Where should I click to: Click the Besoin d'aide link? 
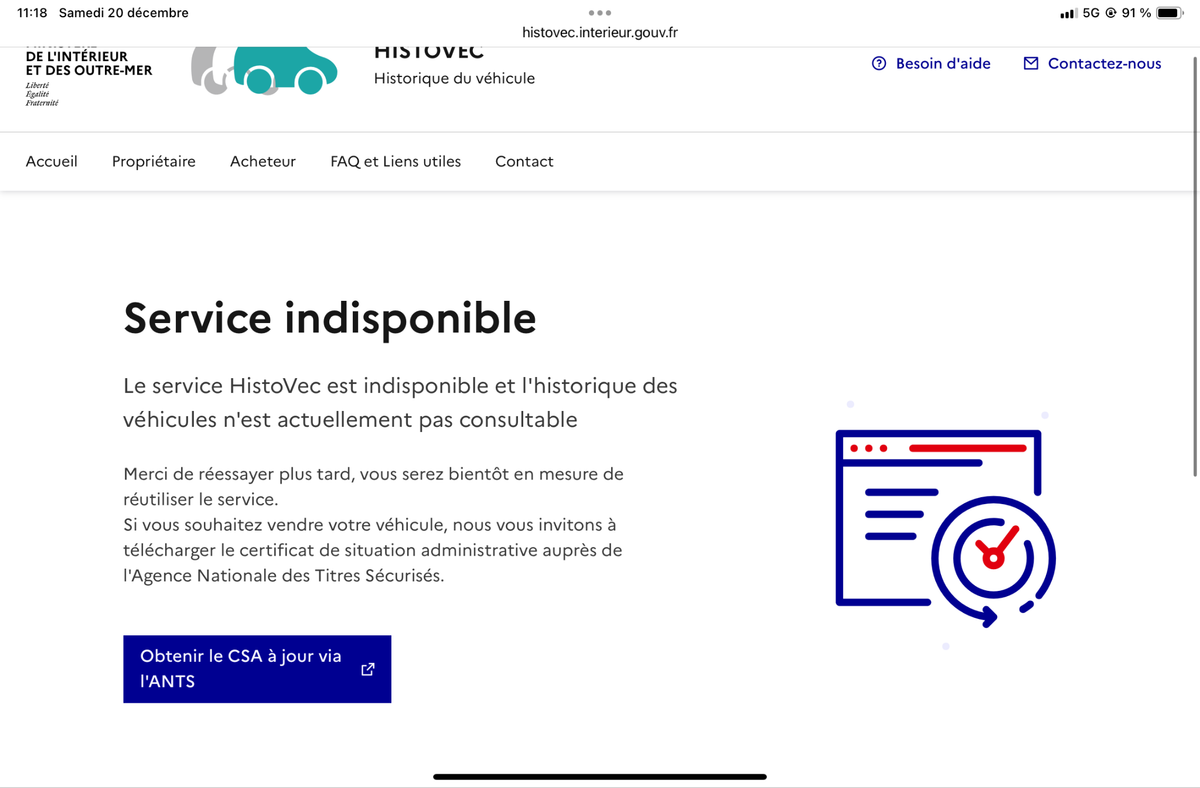(931, 63)
